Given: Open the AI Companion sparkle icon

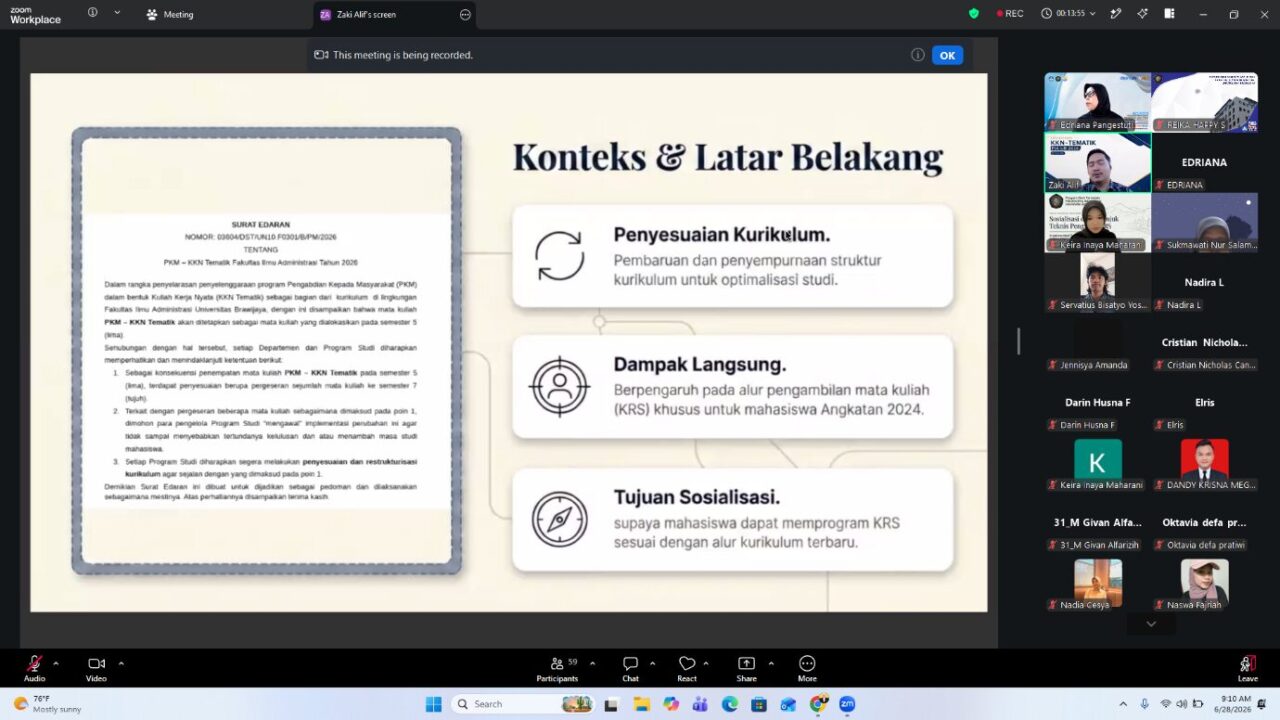Looking at the screenshot, I should (x=1142, y=13).
